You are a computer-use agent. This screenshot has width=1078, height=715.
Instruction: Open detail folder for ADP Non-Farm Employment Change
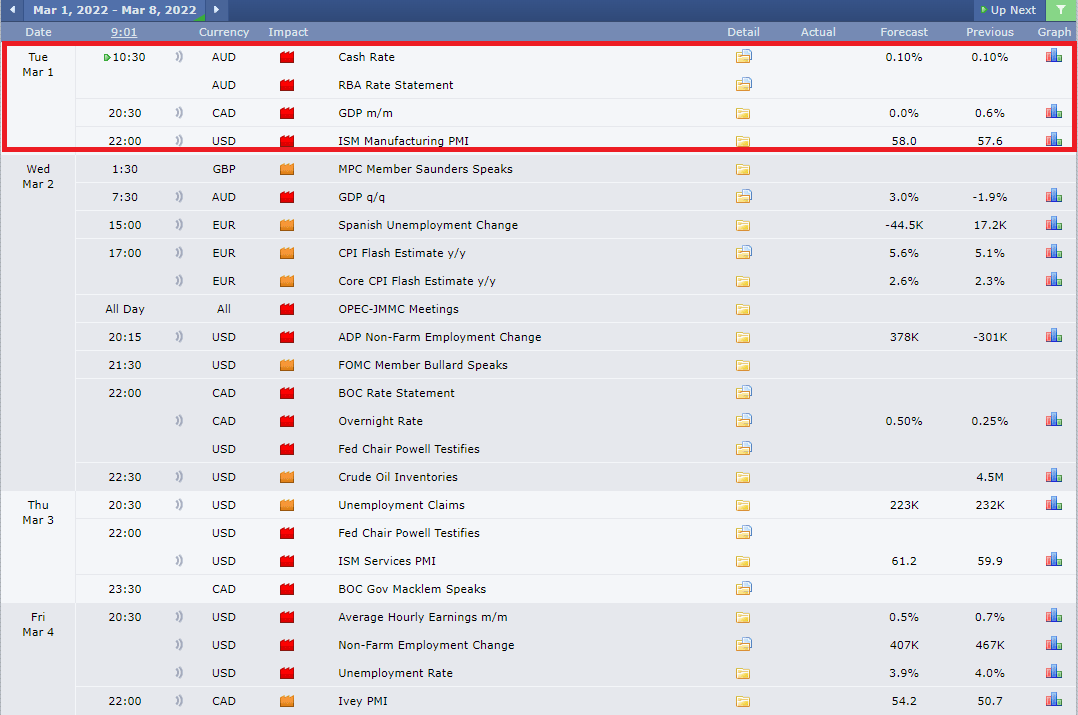coord(743,338)
